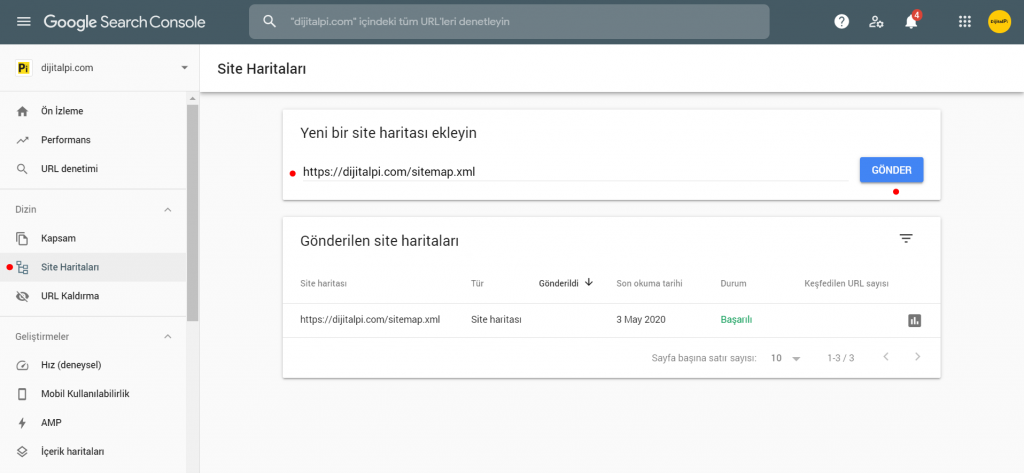Click the URL denetimi magnifier icon
Viewport: 1024px width, 473px height.
pos(22,169)
